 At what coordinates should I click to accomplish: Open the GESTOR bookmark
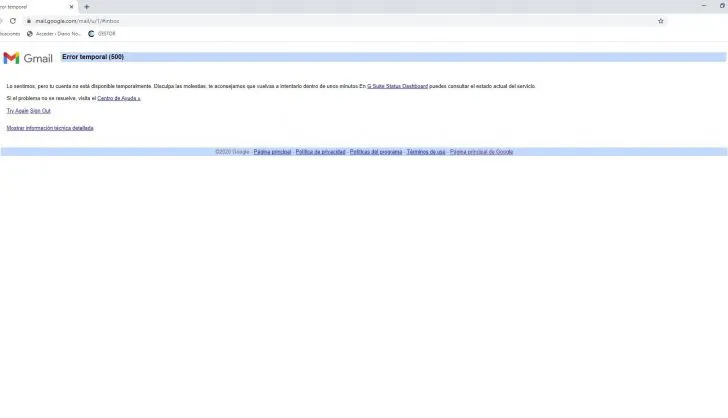click(x=102, y=34)
